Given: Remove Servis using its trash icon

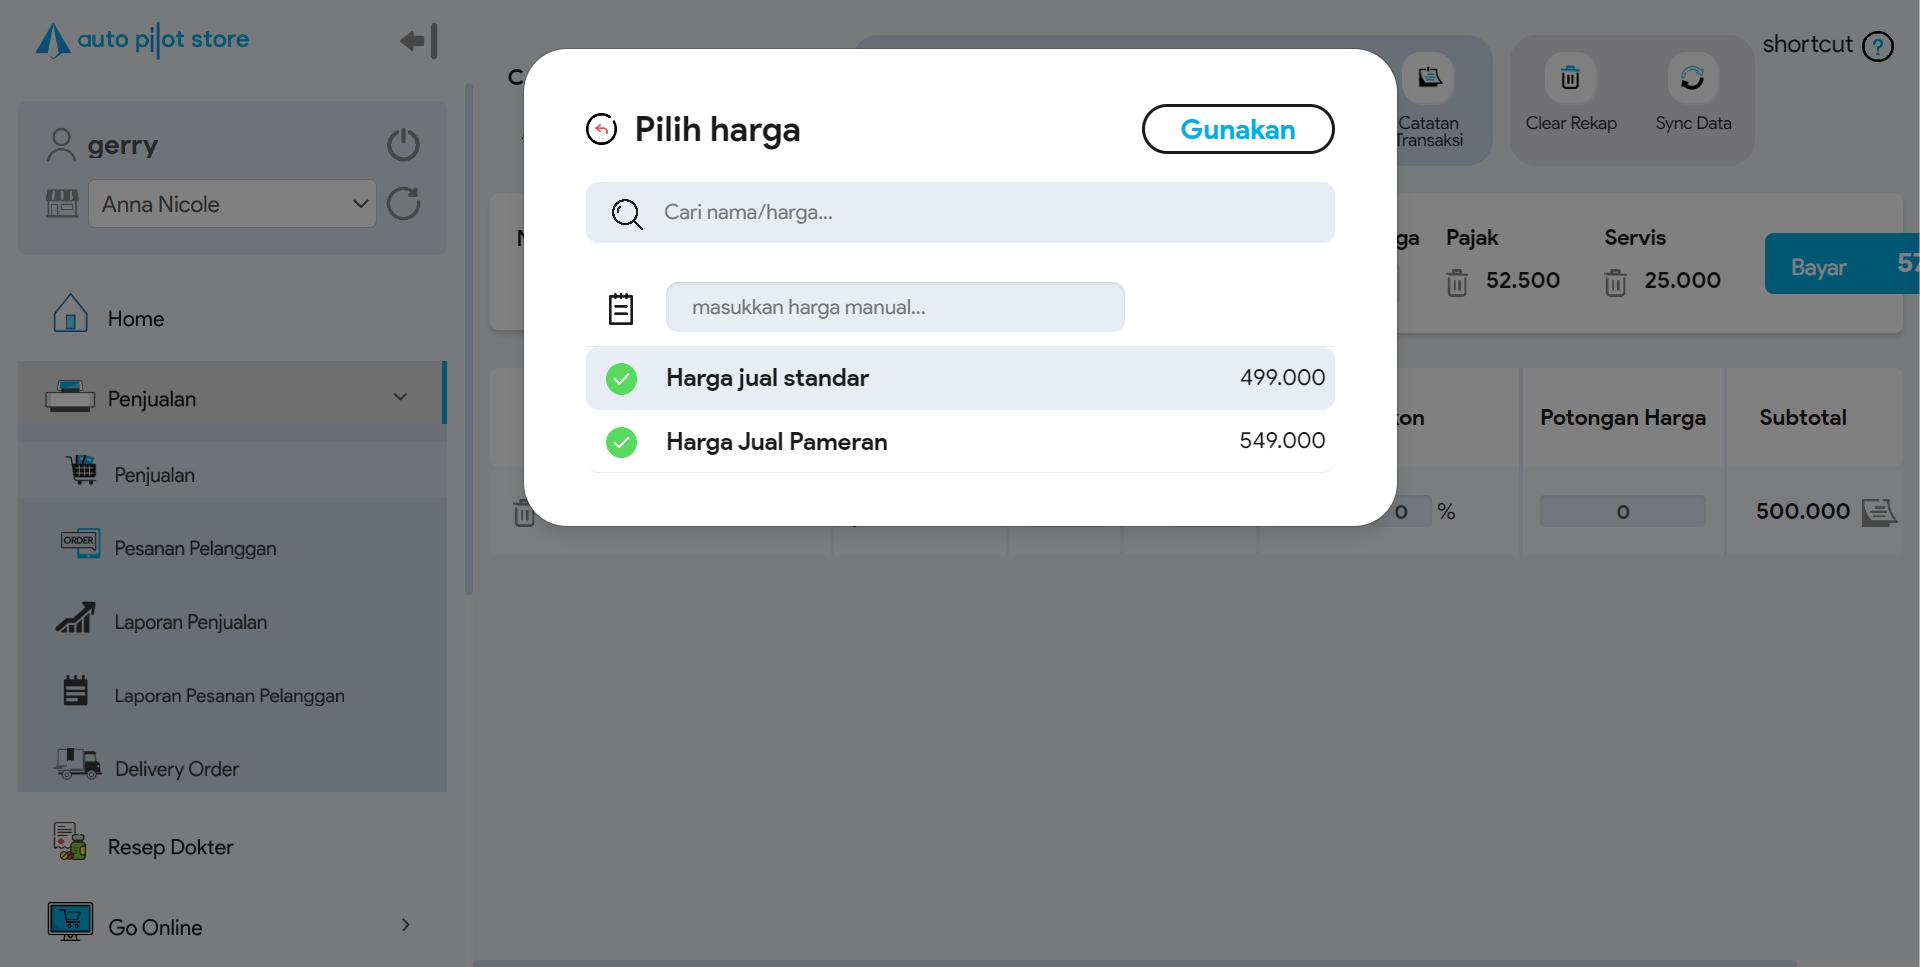Looking at the screenshot, I should (x=1615, y=283).
